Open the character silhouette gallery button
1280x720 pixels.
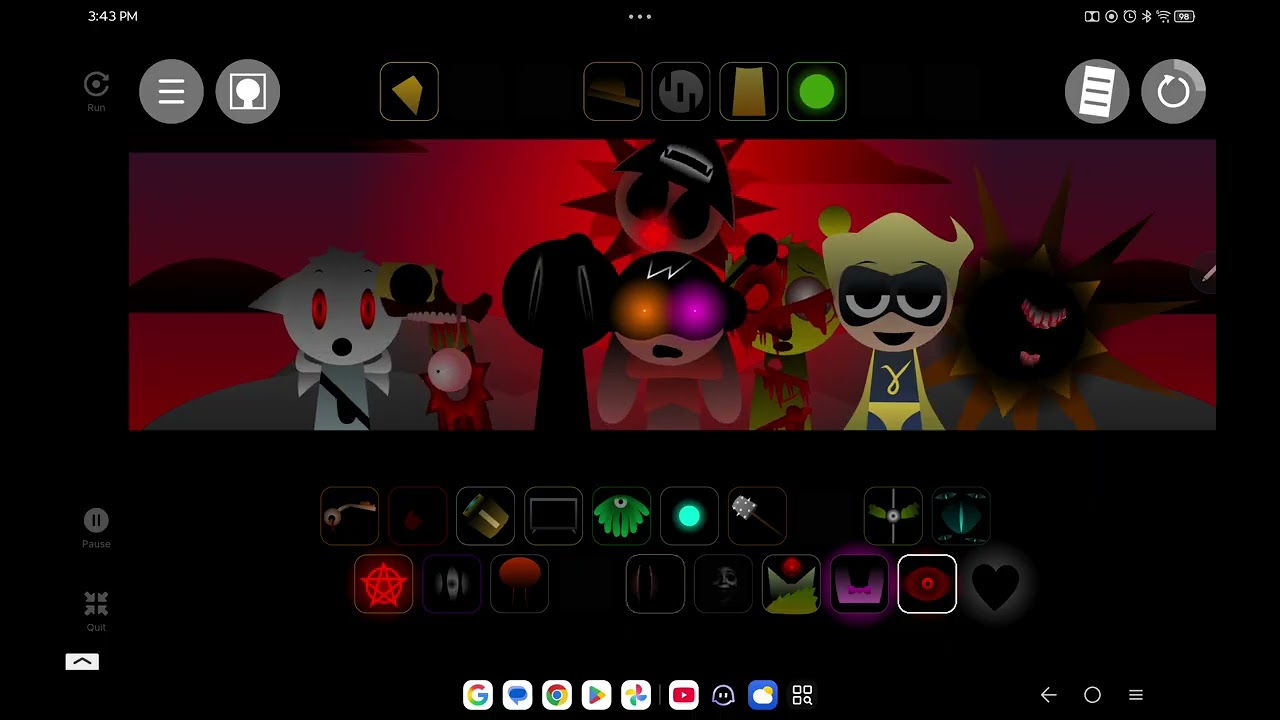(x=247, y=92)
